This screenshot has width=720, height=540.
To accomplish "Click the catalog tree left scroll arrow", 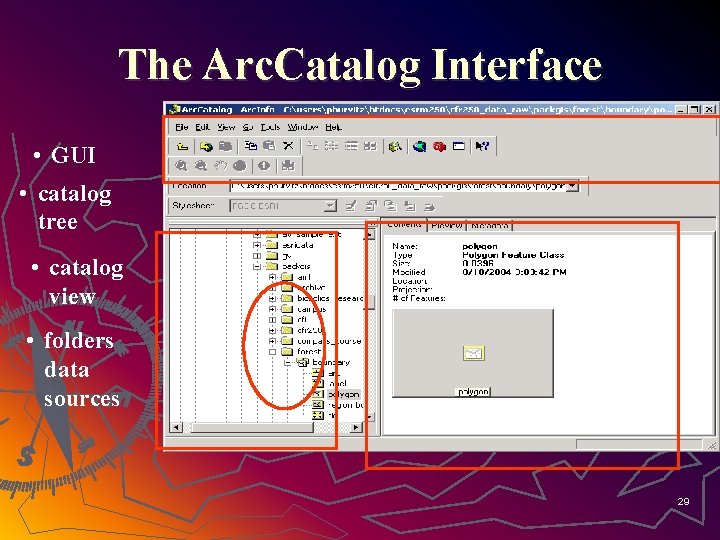I will click(x=175, y=428).
